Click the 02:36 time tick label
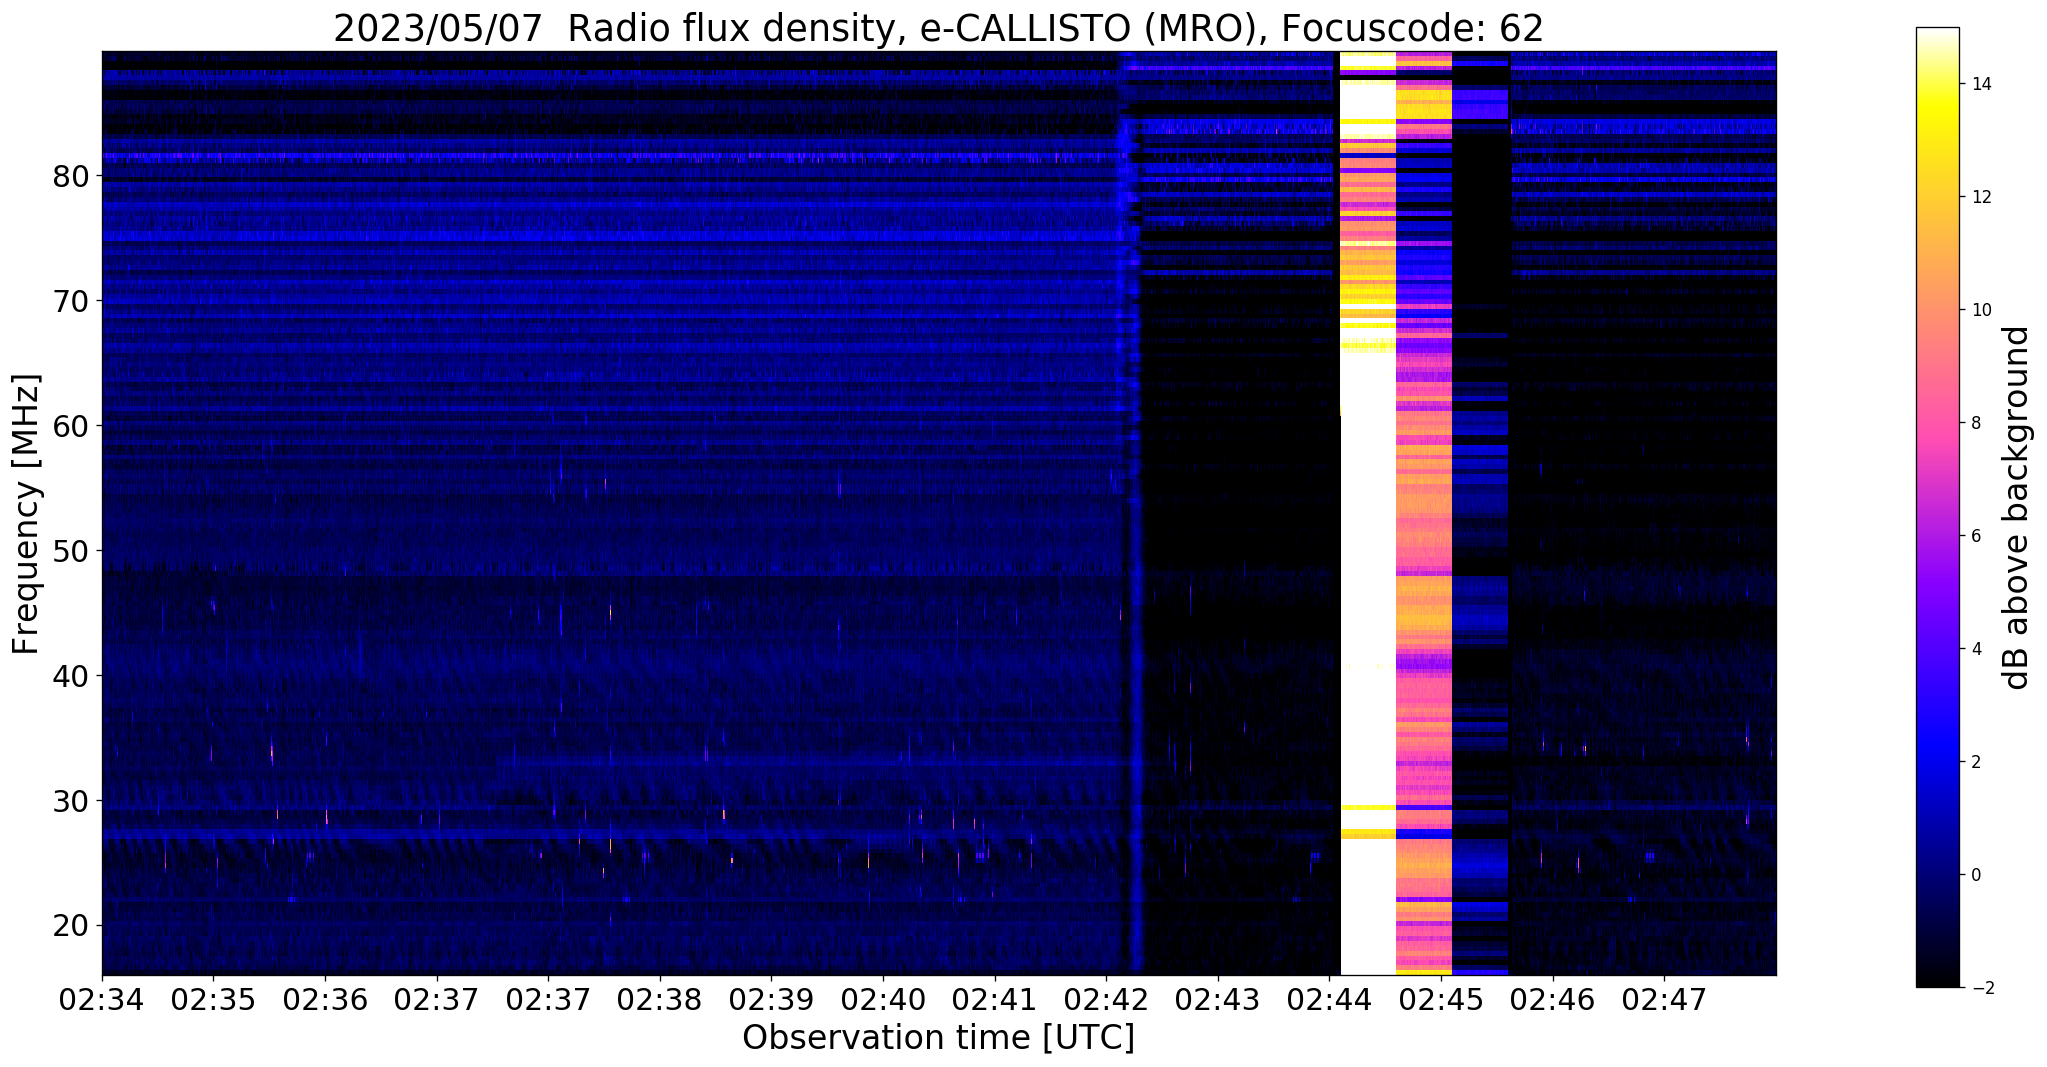 (x=325, y=998)
